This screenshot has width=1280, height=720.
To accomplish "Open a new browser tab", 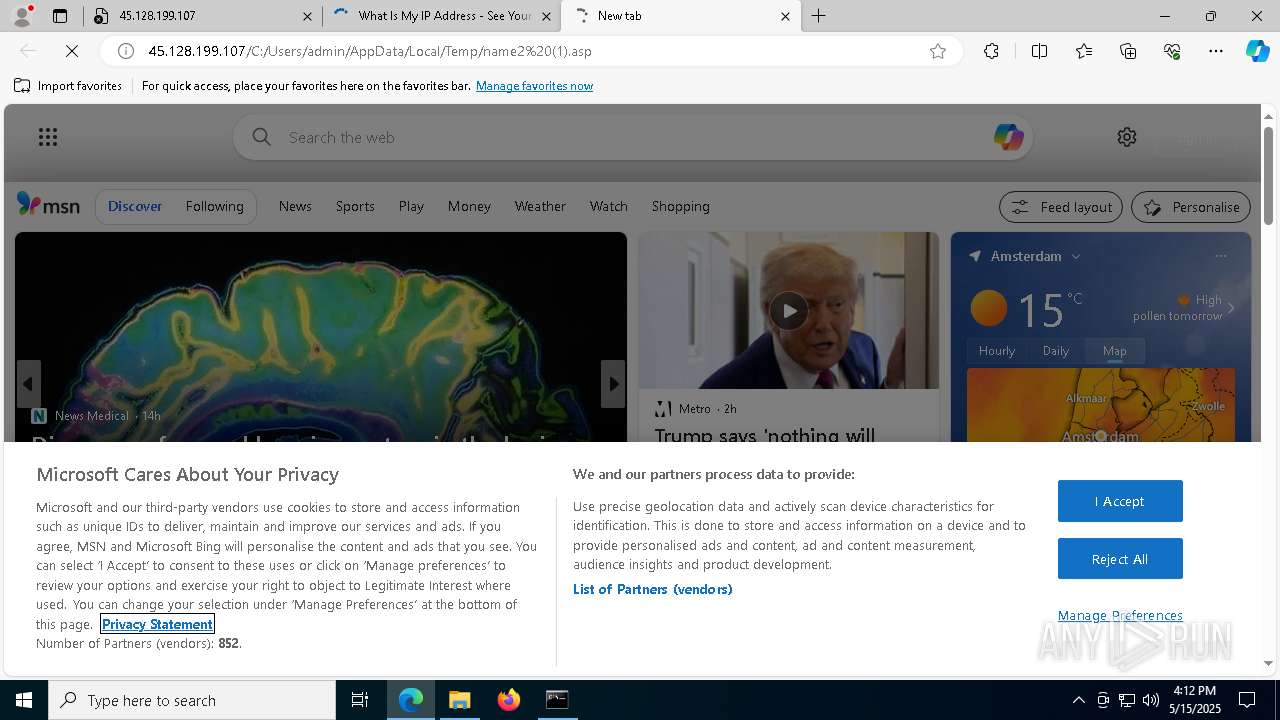I will coord(818,16).
